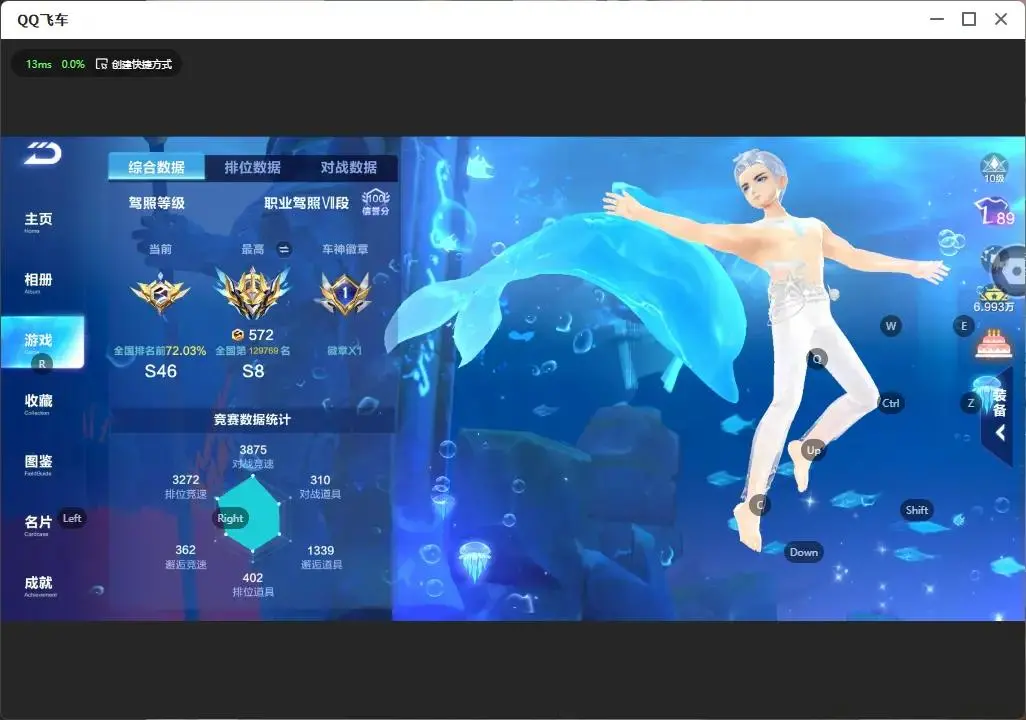This screenshot has height=720, width=1026.
Task: Open the 成就 achievement section
Action: 39,585
